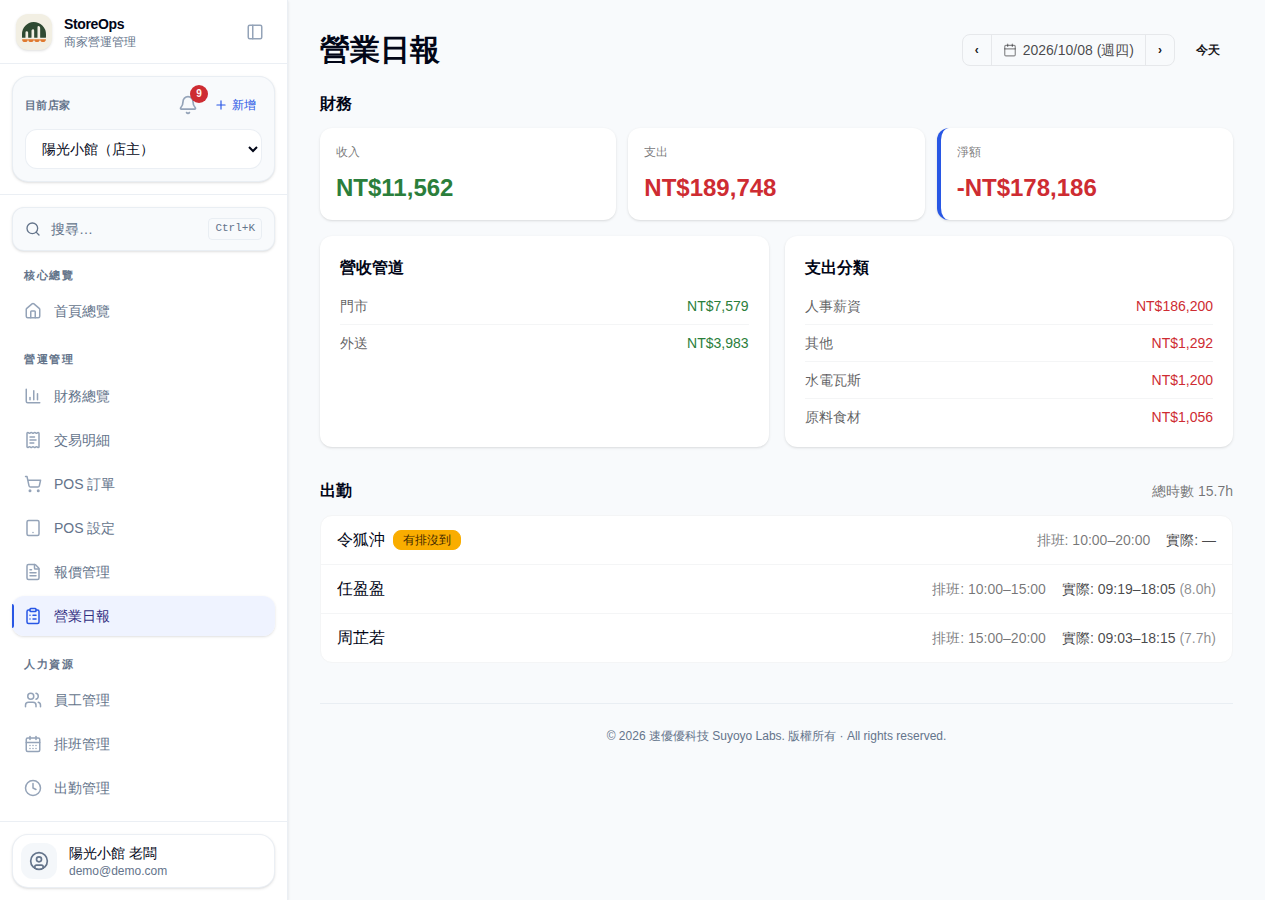Click the 人事薪資 expense row label
Screen dimensions: 1280x900
click(x=833, y=306)
